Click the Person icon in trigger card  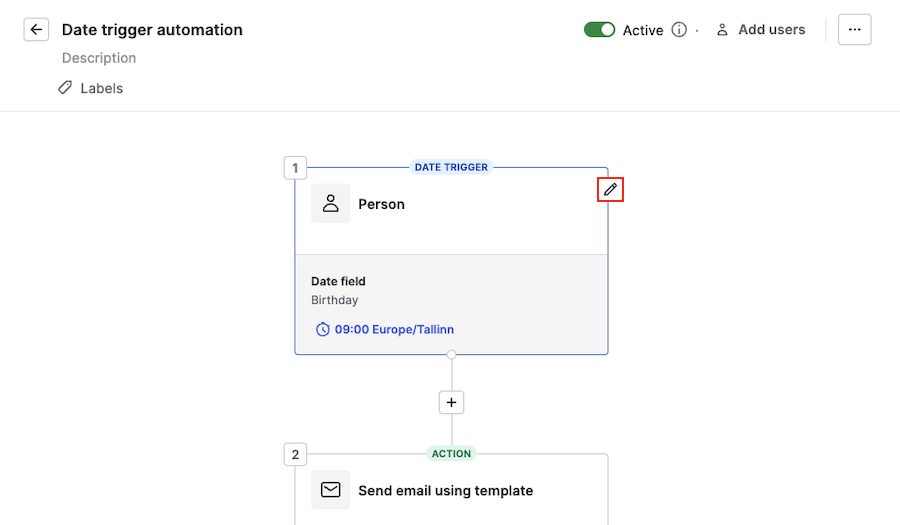click(330, 203)
